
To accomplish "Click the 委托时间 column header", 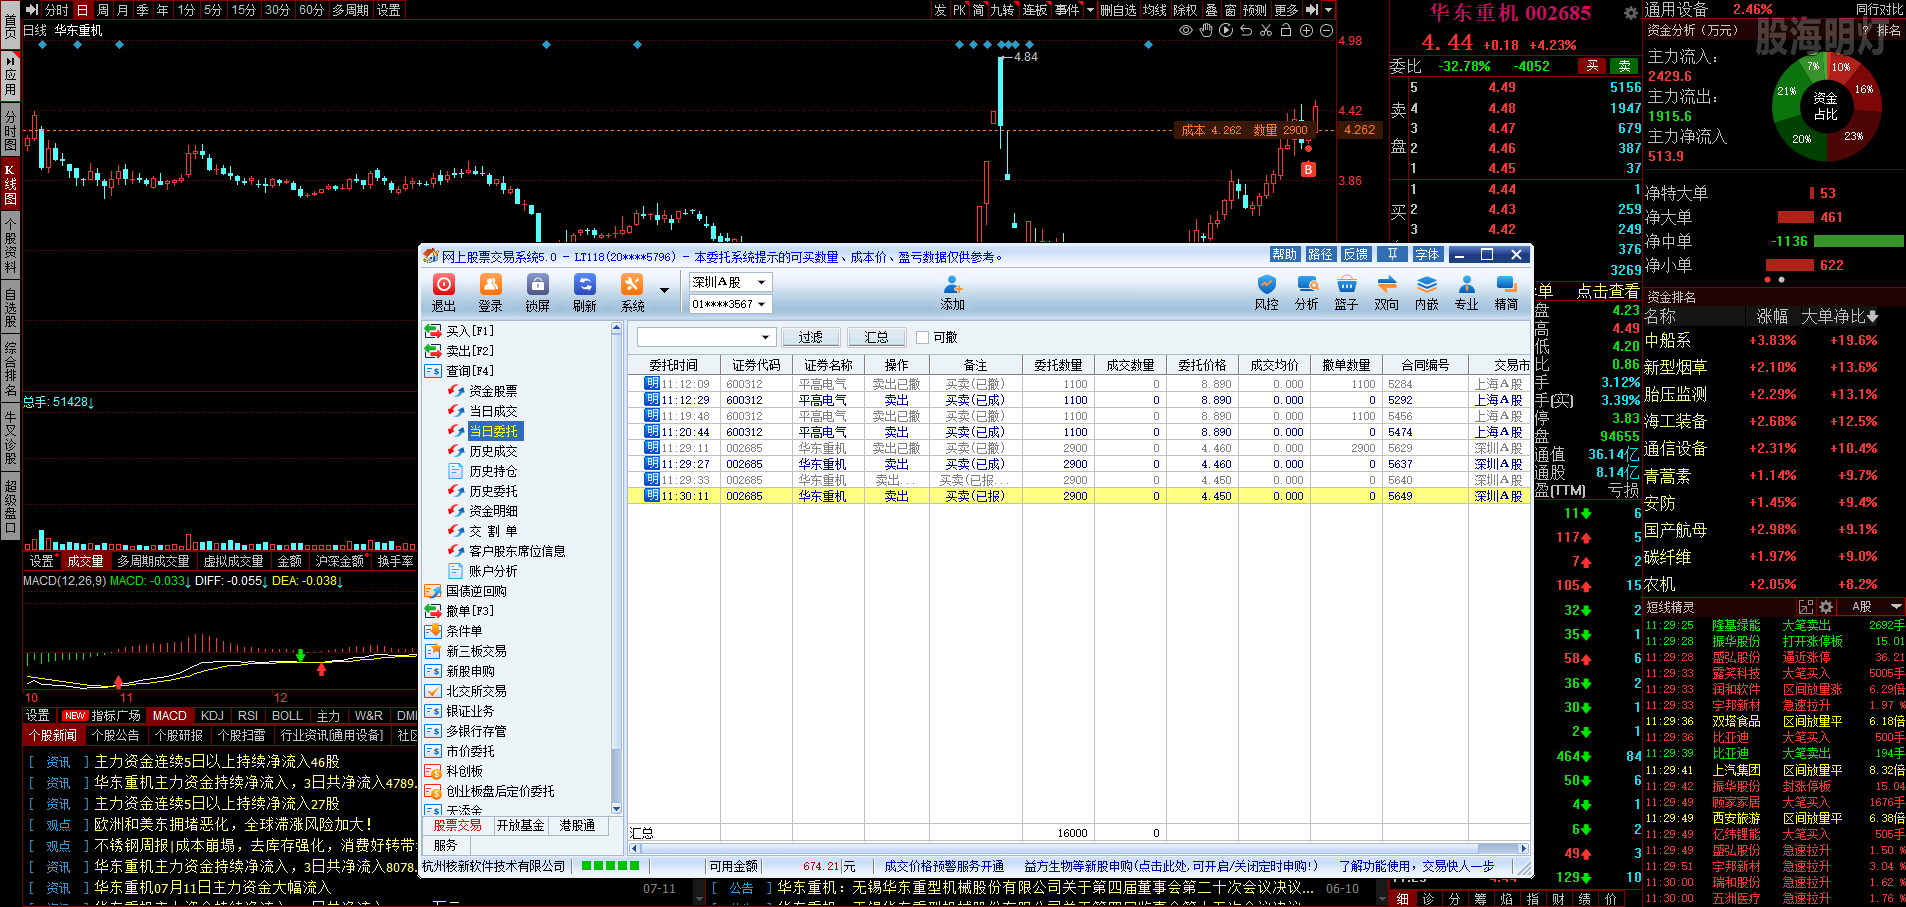I will [673, 365].
